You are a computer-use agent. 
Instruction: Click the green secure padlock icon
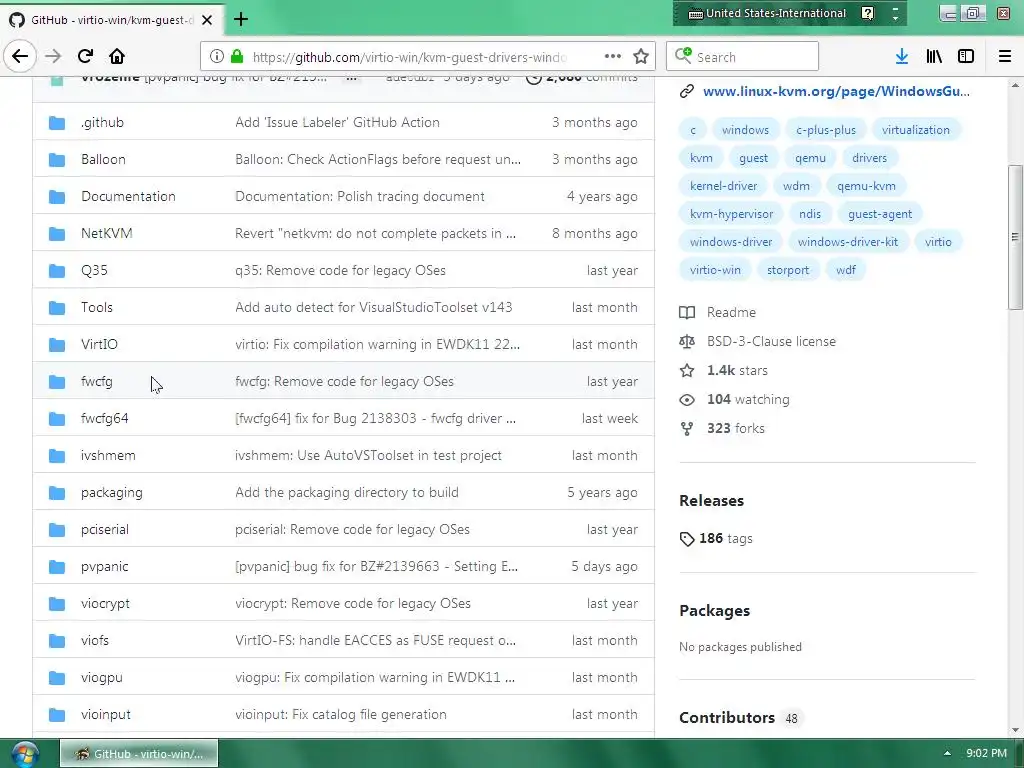[x=237, y=57]
